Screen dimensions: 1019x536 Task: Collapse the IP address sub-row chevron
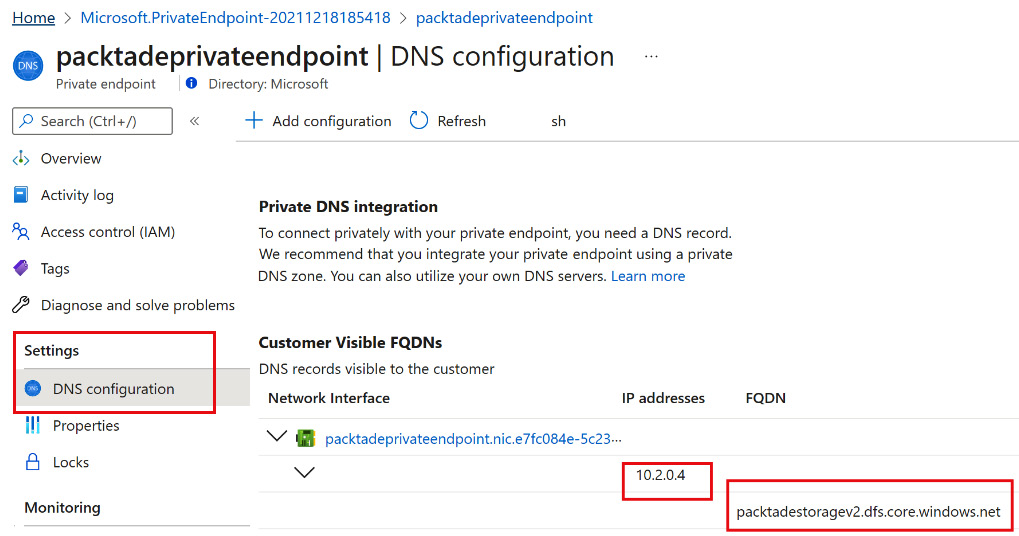(304, 472)
